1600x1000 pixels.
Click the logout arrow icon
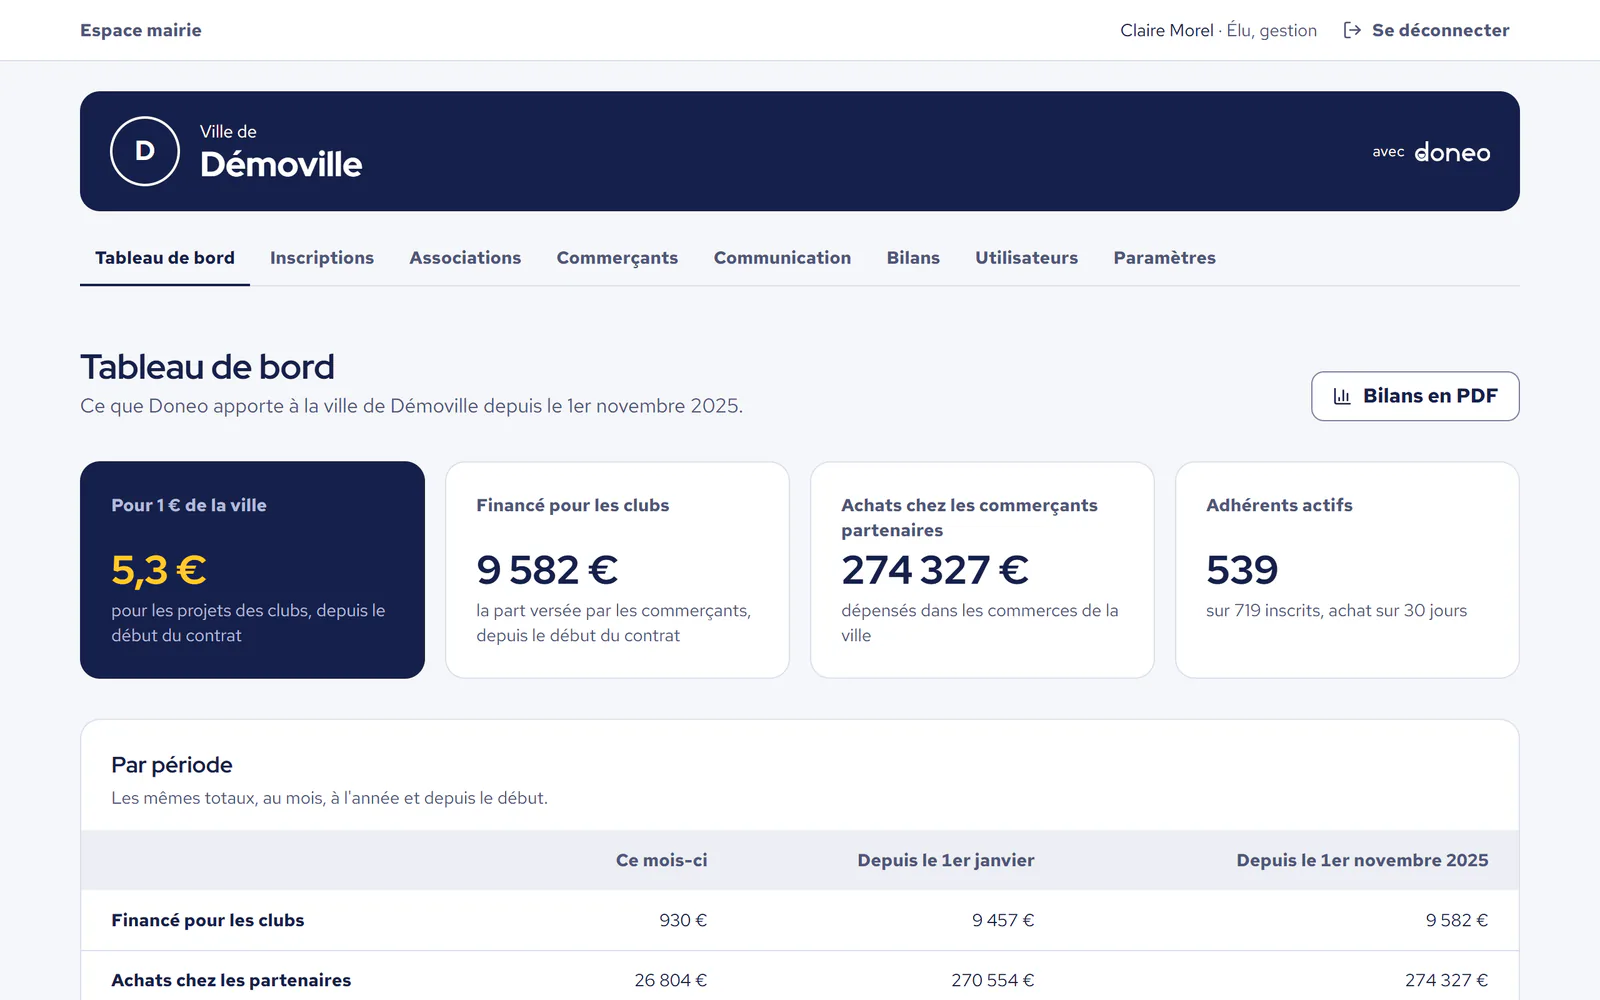(1352, 30)
